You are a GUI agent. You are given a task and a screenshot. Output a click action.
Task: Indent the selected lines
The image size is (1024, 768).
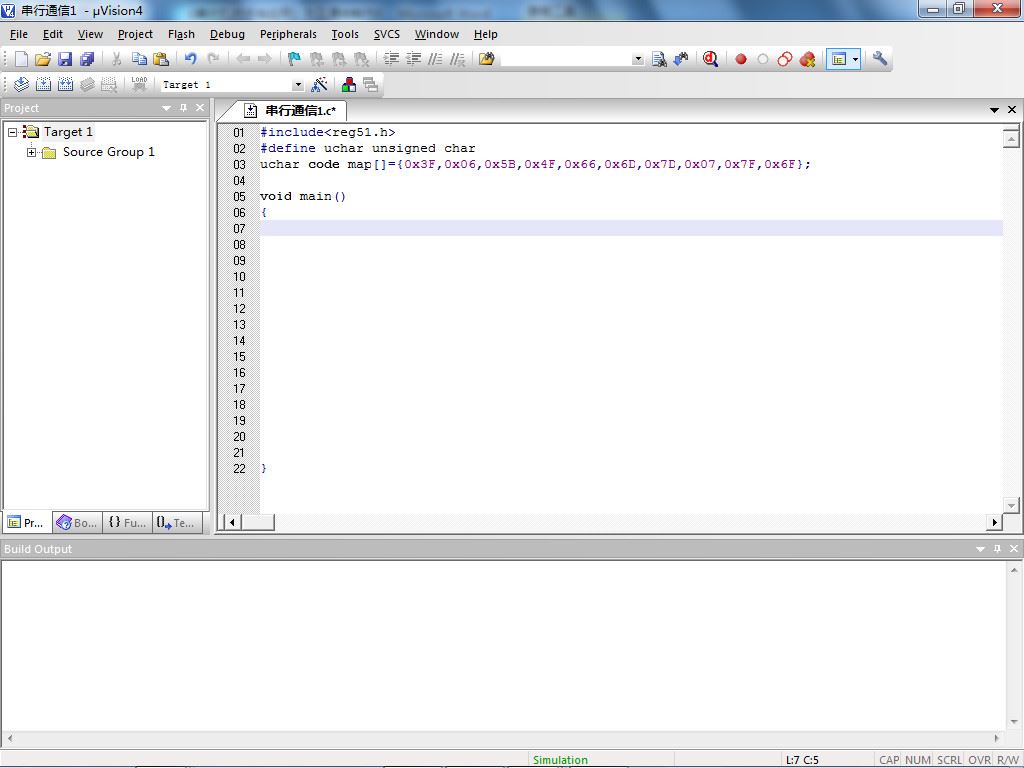391,59
